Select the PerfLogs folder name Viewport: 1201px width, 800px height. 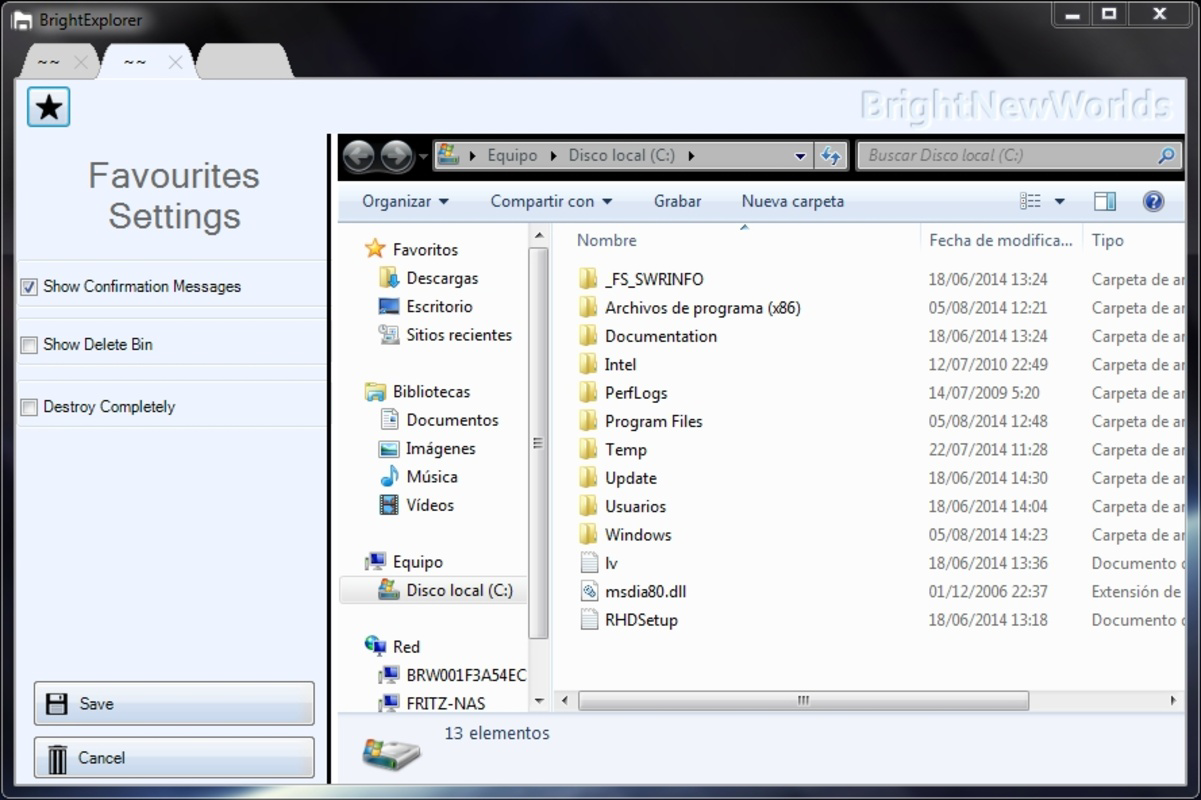coord(636,393)
